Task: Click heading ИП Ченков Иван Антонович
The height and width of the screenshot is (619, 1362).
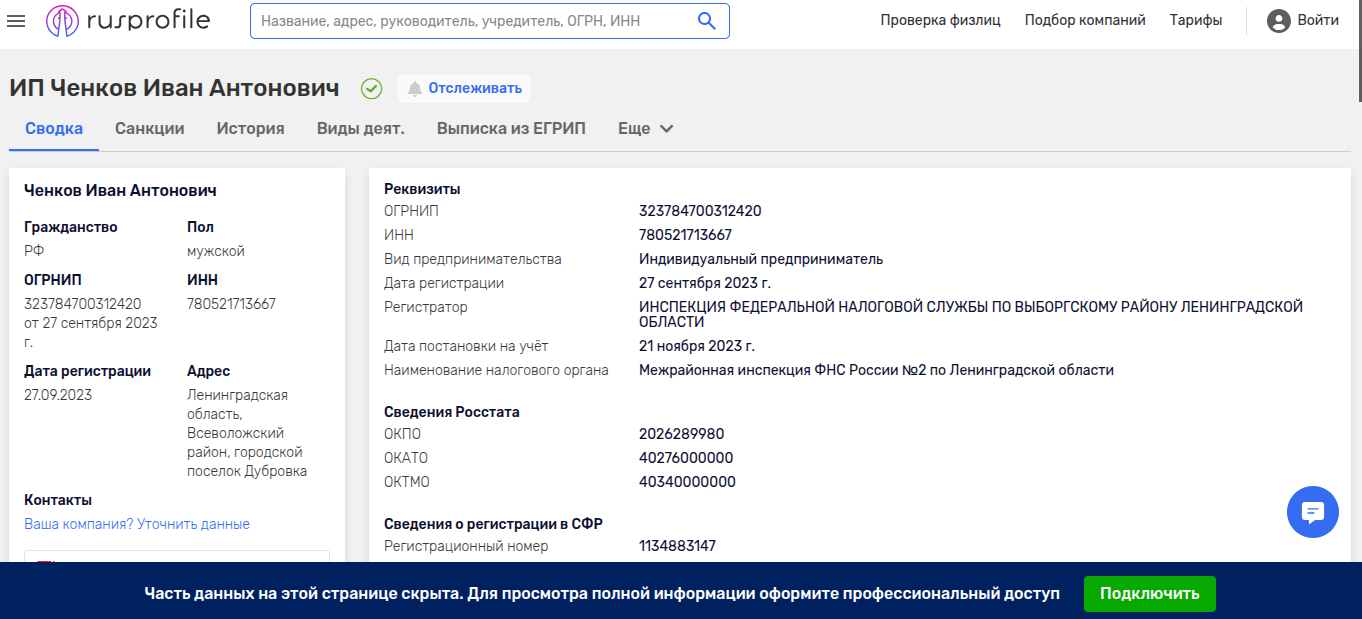Action: (x=175, y=88)
